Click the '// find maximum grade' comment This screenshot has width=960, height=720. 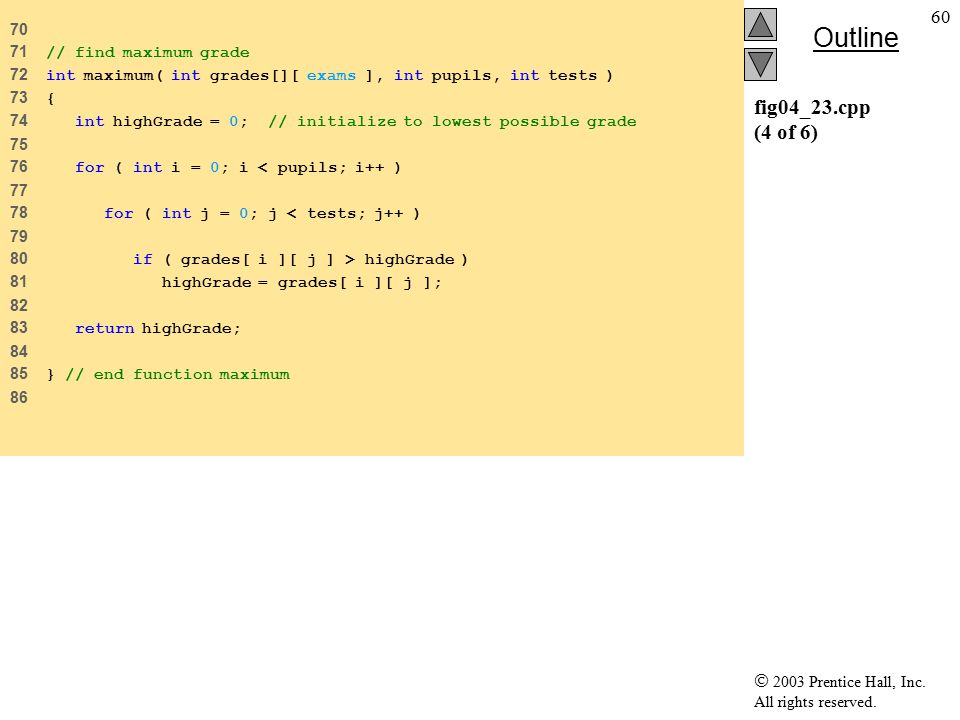(148, 53)
